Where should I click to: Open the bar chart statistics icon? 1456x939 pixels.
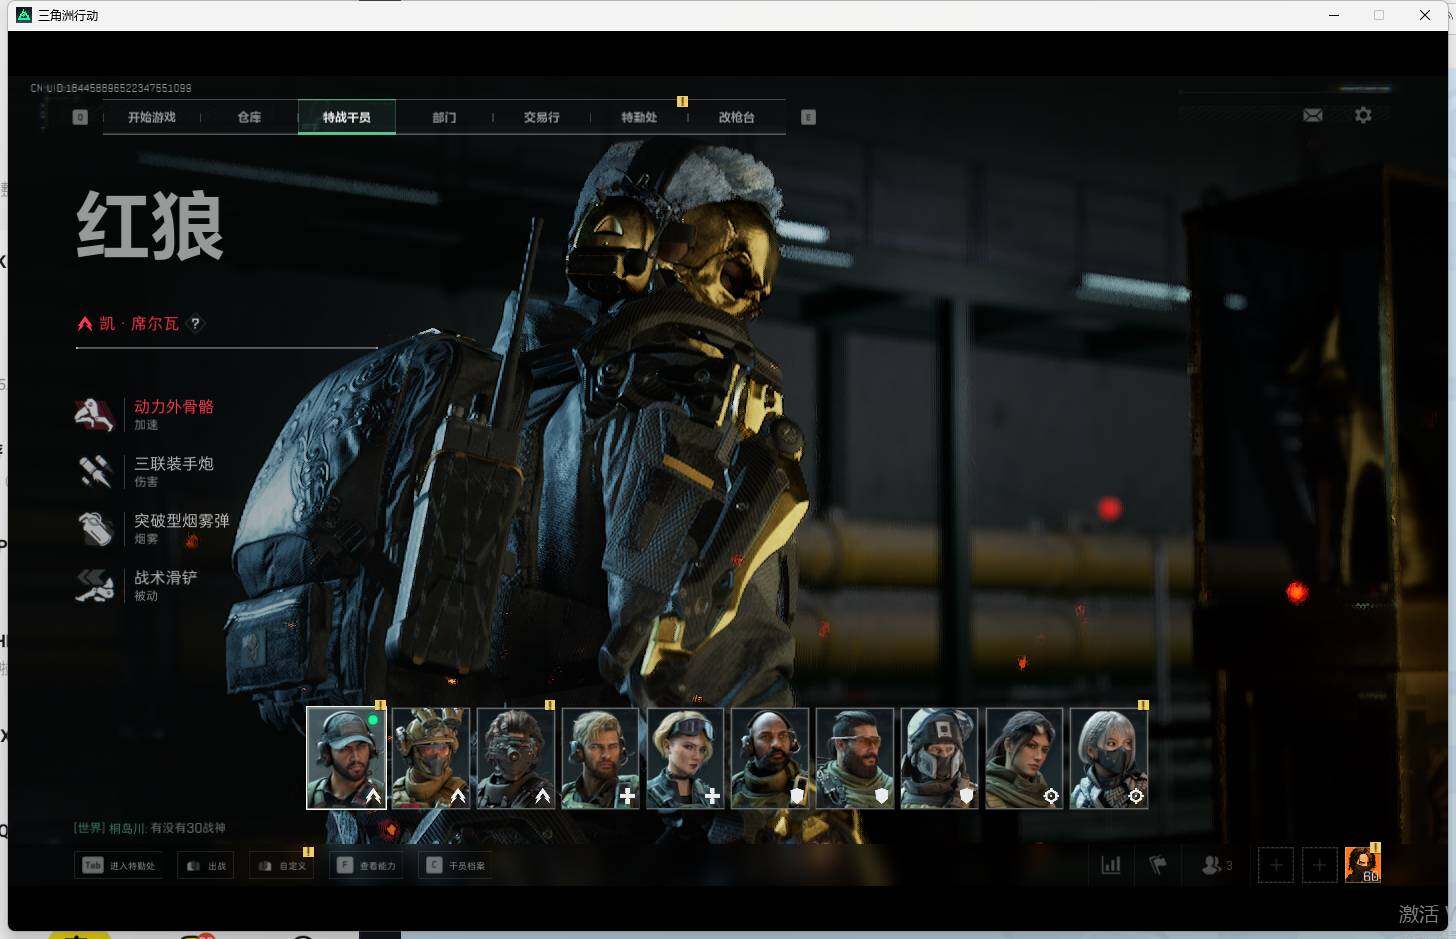[x=1111, y=865]
